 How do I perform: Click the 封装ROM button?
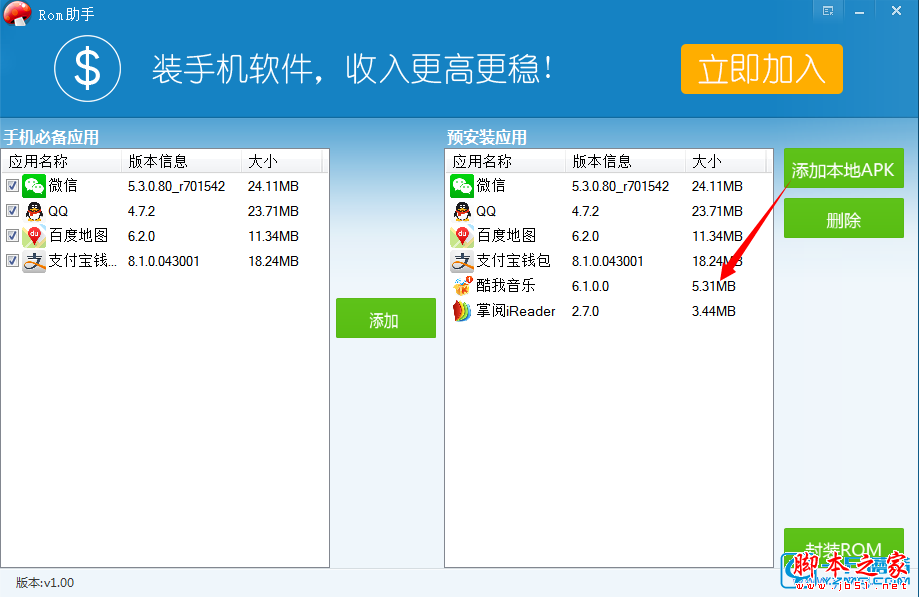(843, 548)
